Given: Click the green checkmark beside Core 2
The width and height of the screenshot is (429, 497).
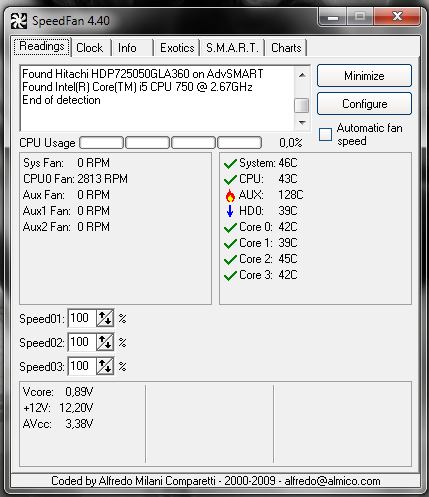Looking at the screenshot, I should [x=230, y=260].
